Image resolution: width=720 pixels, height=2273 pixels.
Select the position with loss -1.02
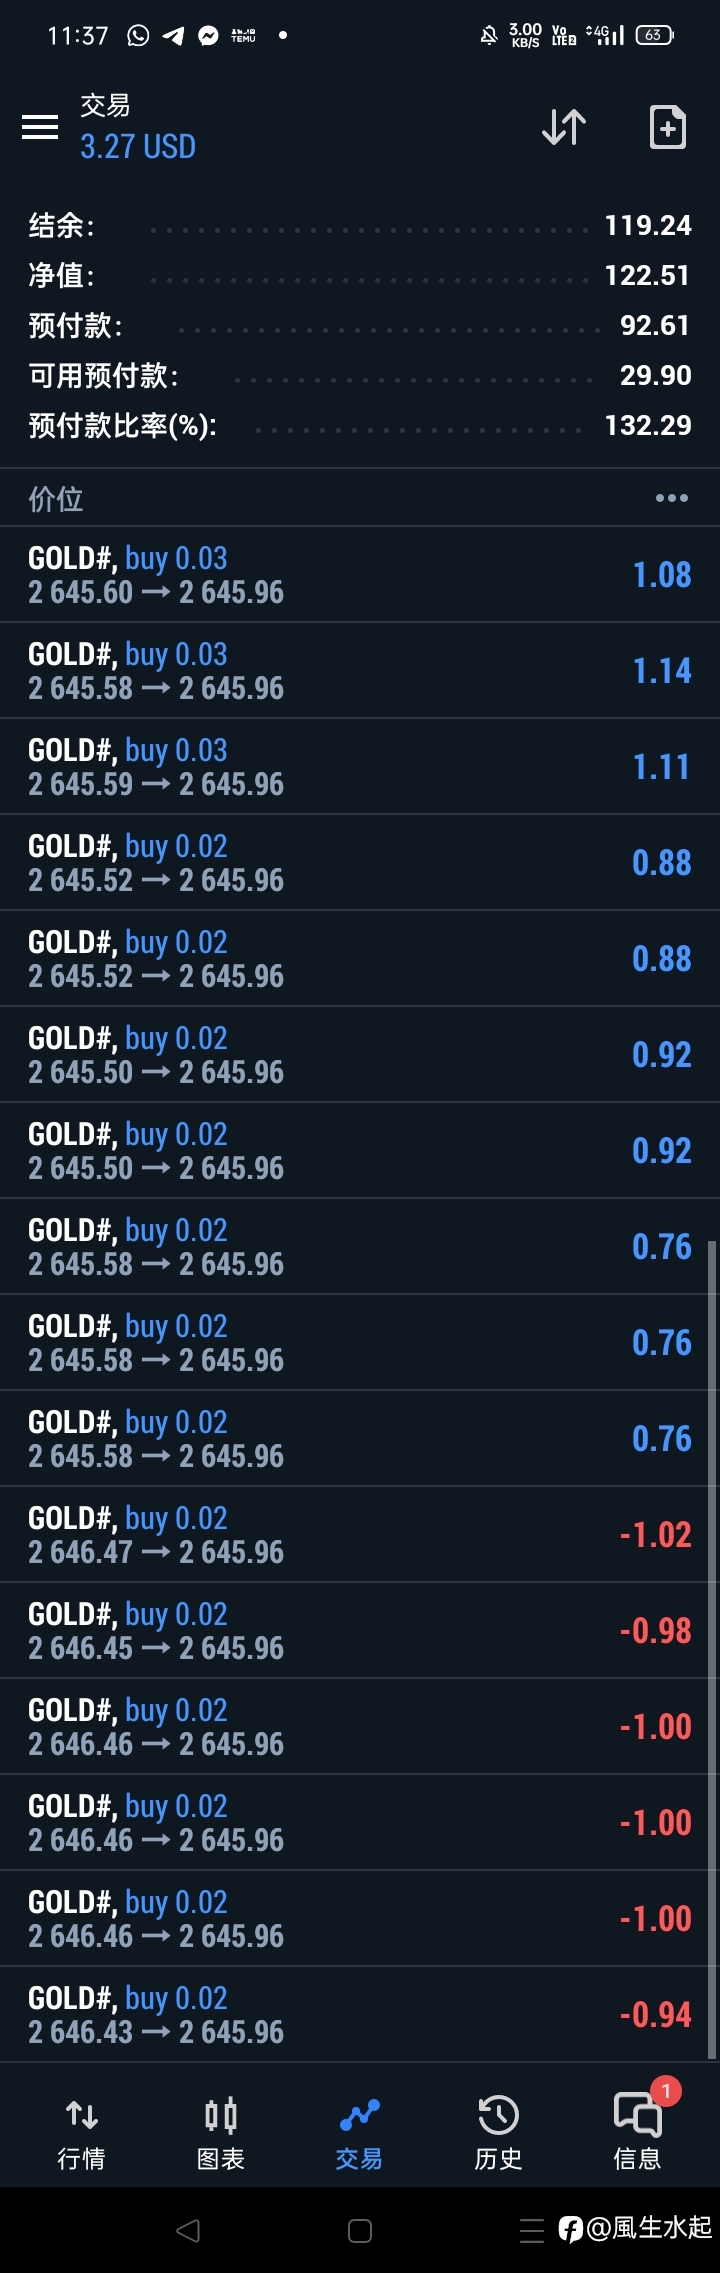click(360, 1535)
